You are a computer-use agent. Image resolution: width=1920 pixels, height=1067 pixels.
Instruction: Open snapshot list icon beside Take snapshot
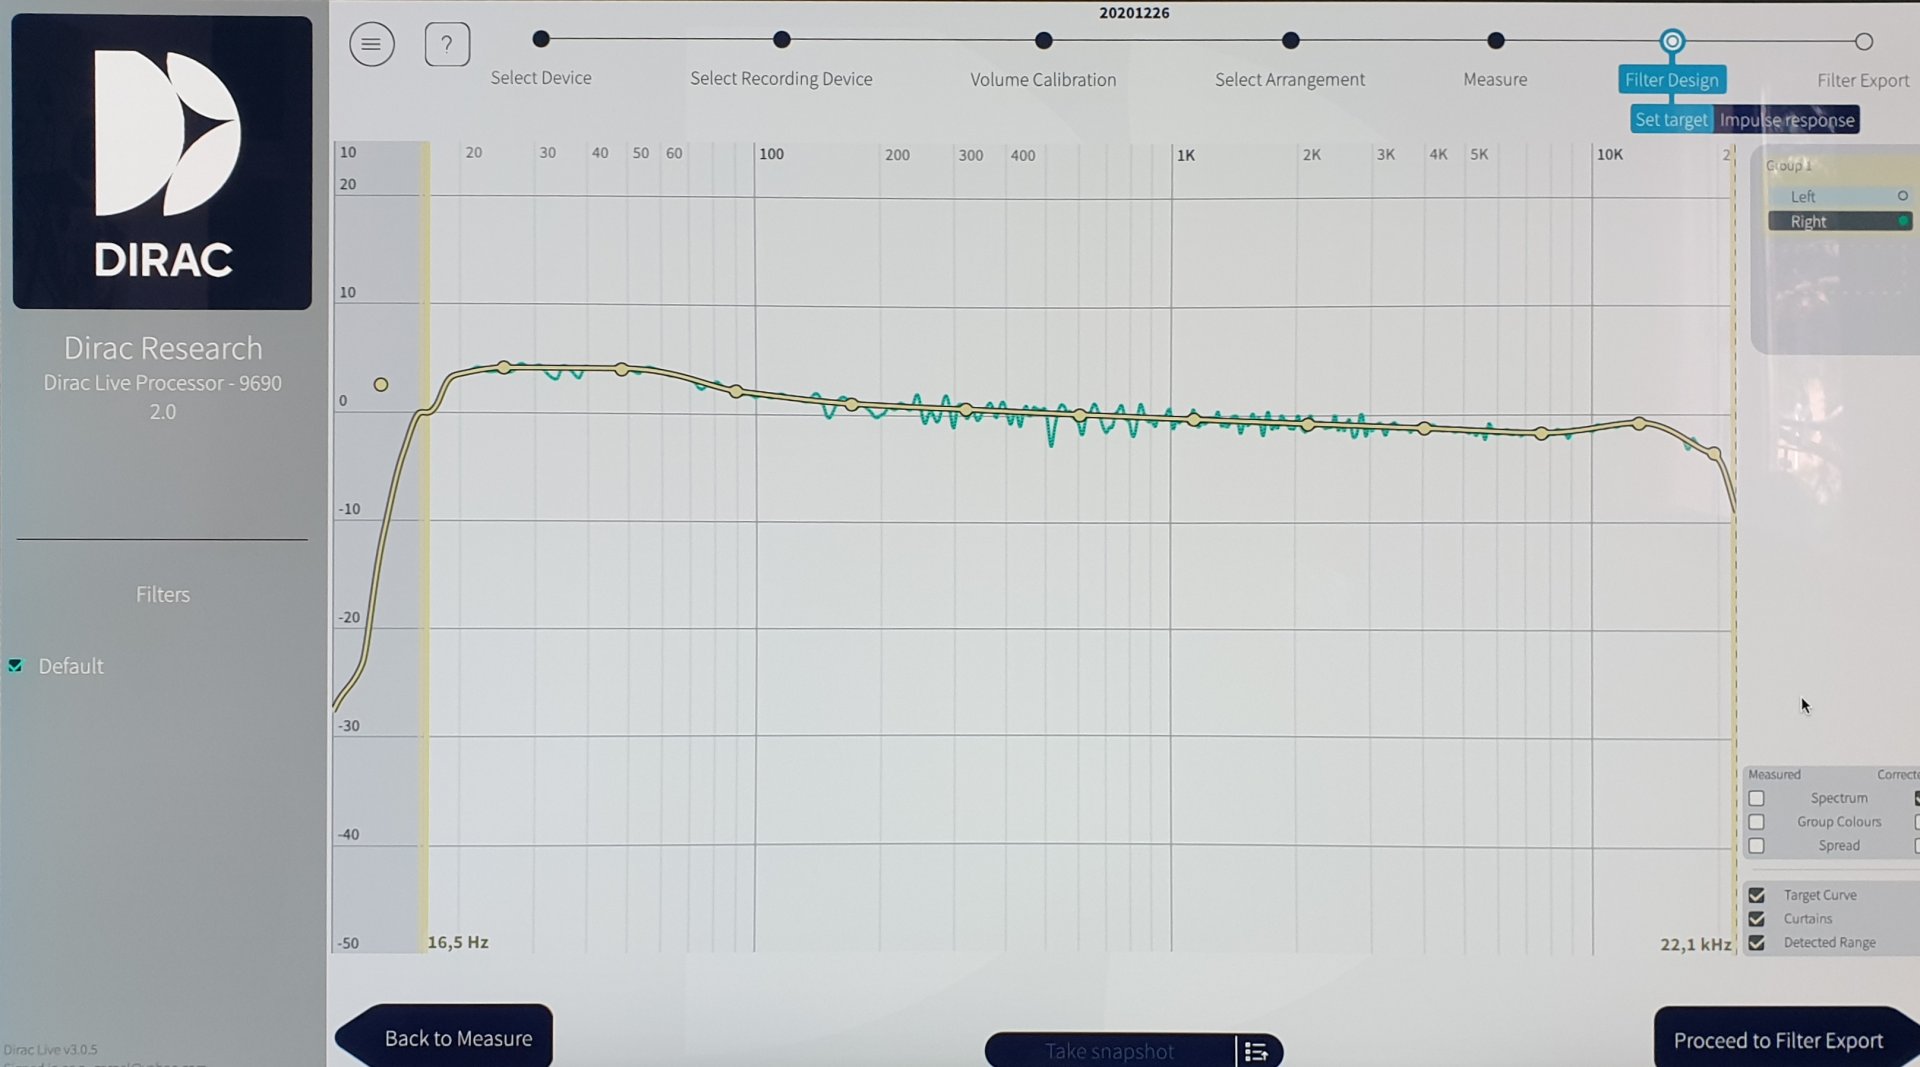pyautogui.click(x=1256, y=1051)
